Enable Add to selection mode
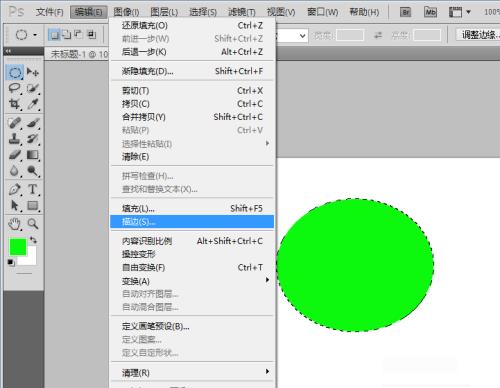The height and width of the screenshot is (388, 500). point(67,34)
